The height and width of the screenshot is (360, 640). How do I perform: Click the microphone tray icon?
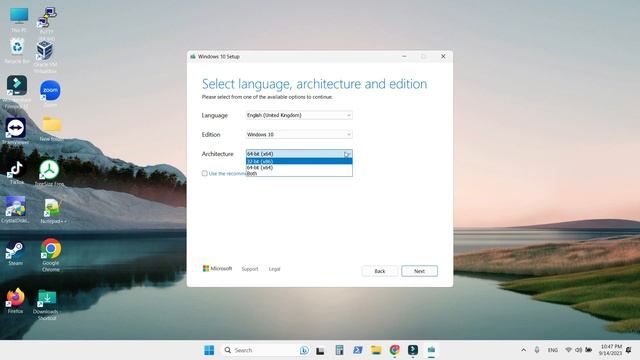[x=537, y=350]
